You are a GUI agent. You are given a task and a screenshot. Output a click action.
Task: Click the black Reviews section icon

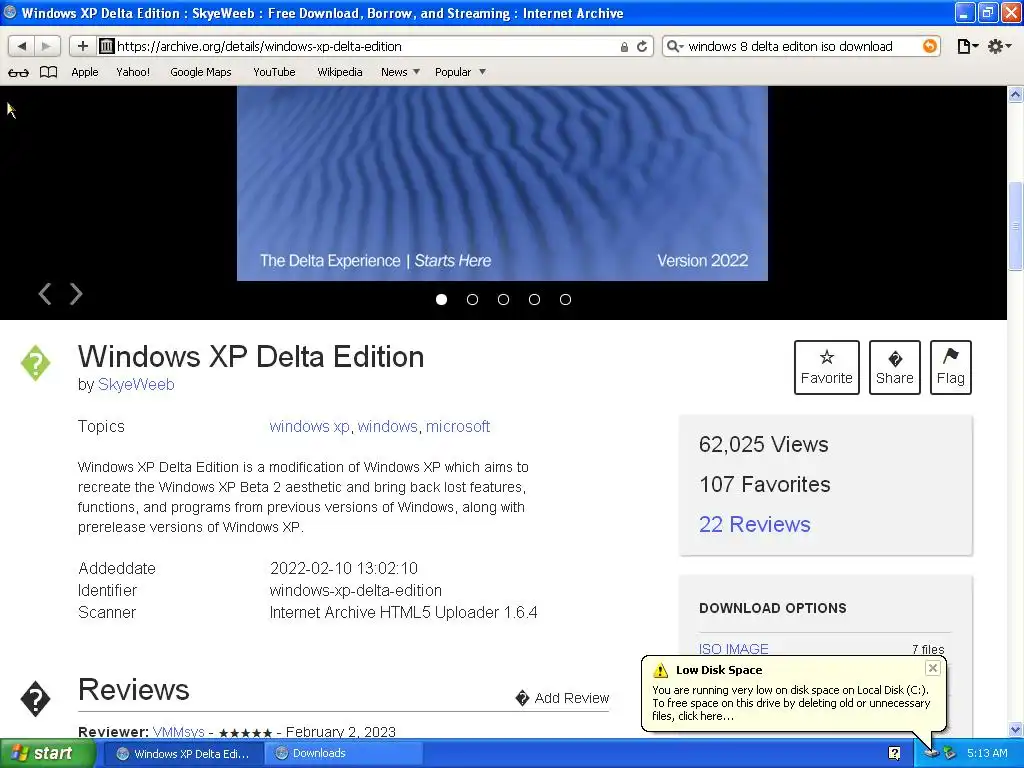(35, 699)
